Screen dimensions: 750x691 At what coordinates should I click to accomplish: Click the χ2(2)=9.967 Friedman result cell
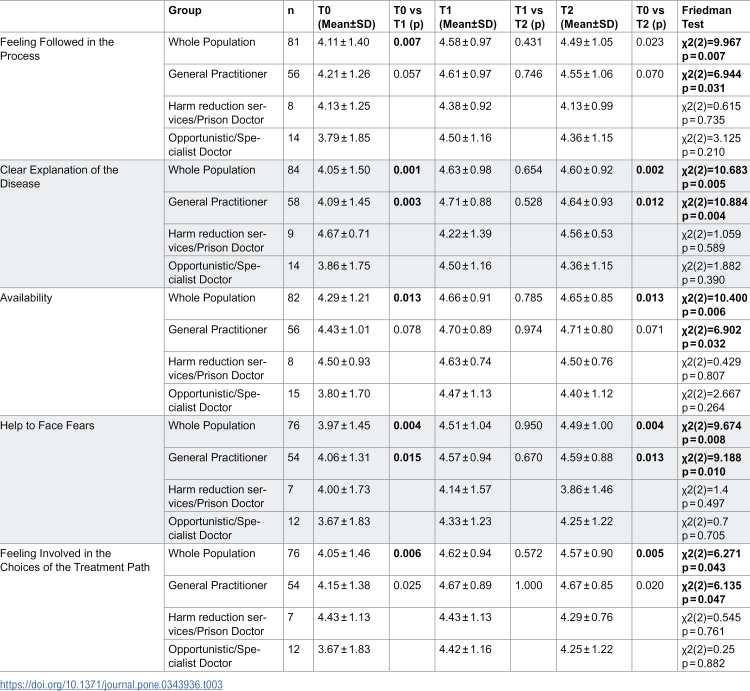click(x=711, y=49)
